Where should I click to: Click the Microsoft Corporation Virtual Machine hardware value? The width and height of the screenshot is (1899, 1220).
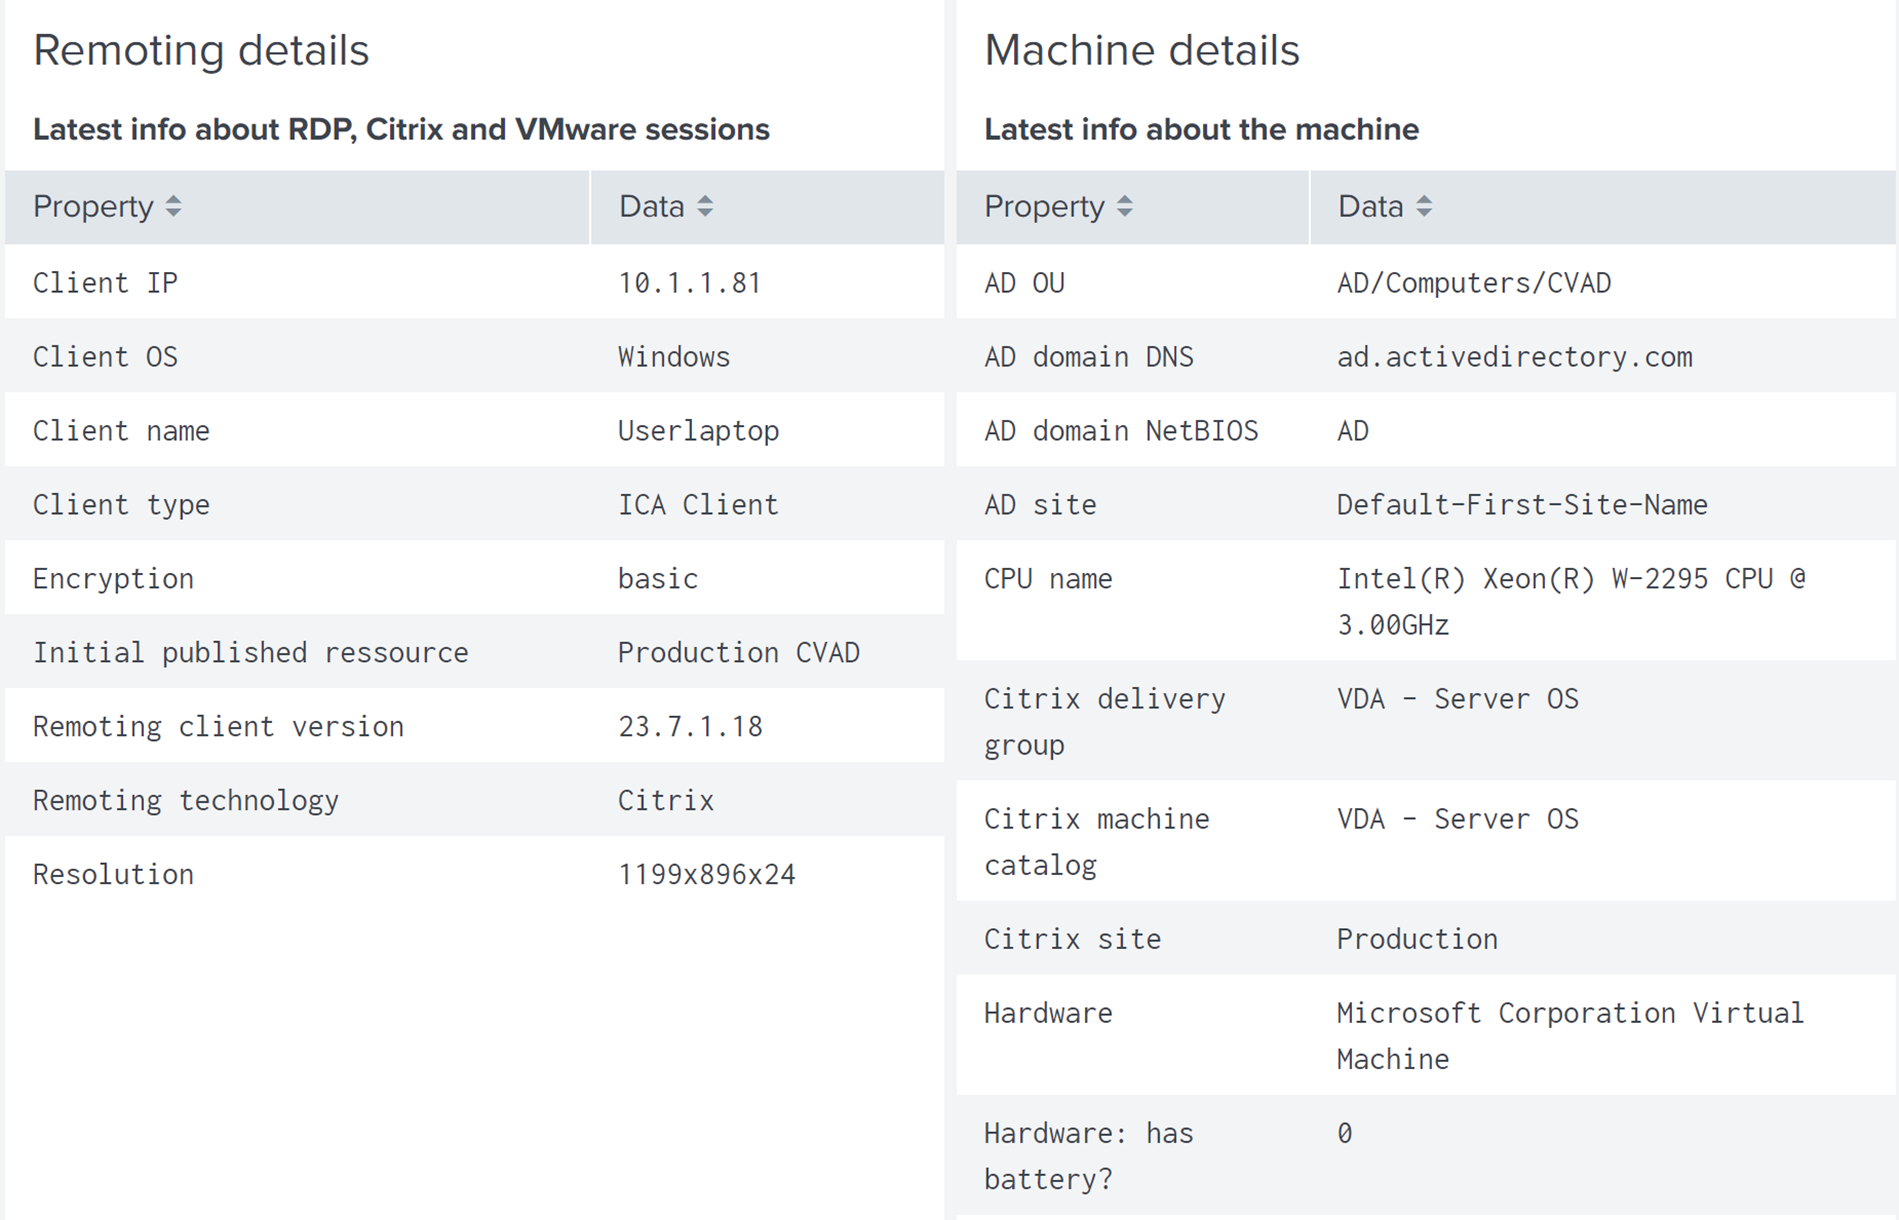tap(1569, 1035)
